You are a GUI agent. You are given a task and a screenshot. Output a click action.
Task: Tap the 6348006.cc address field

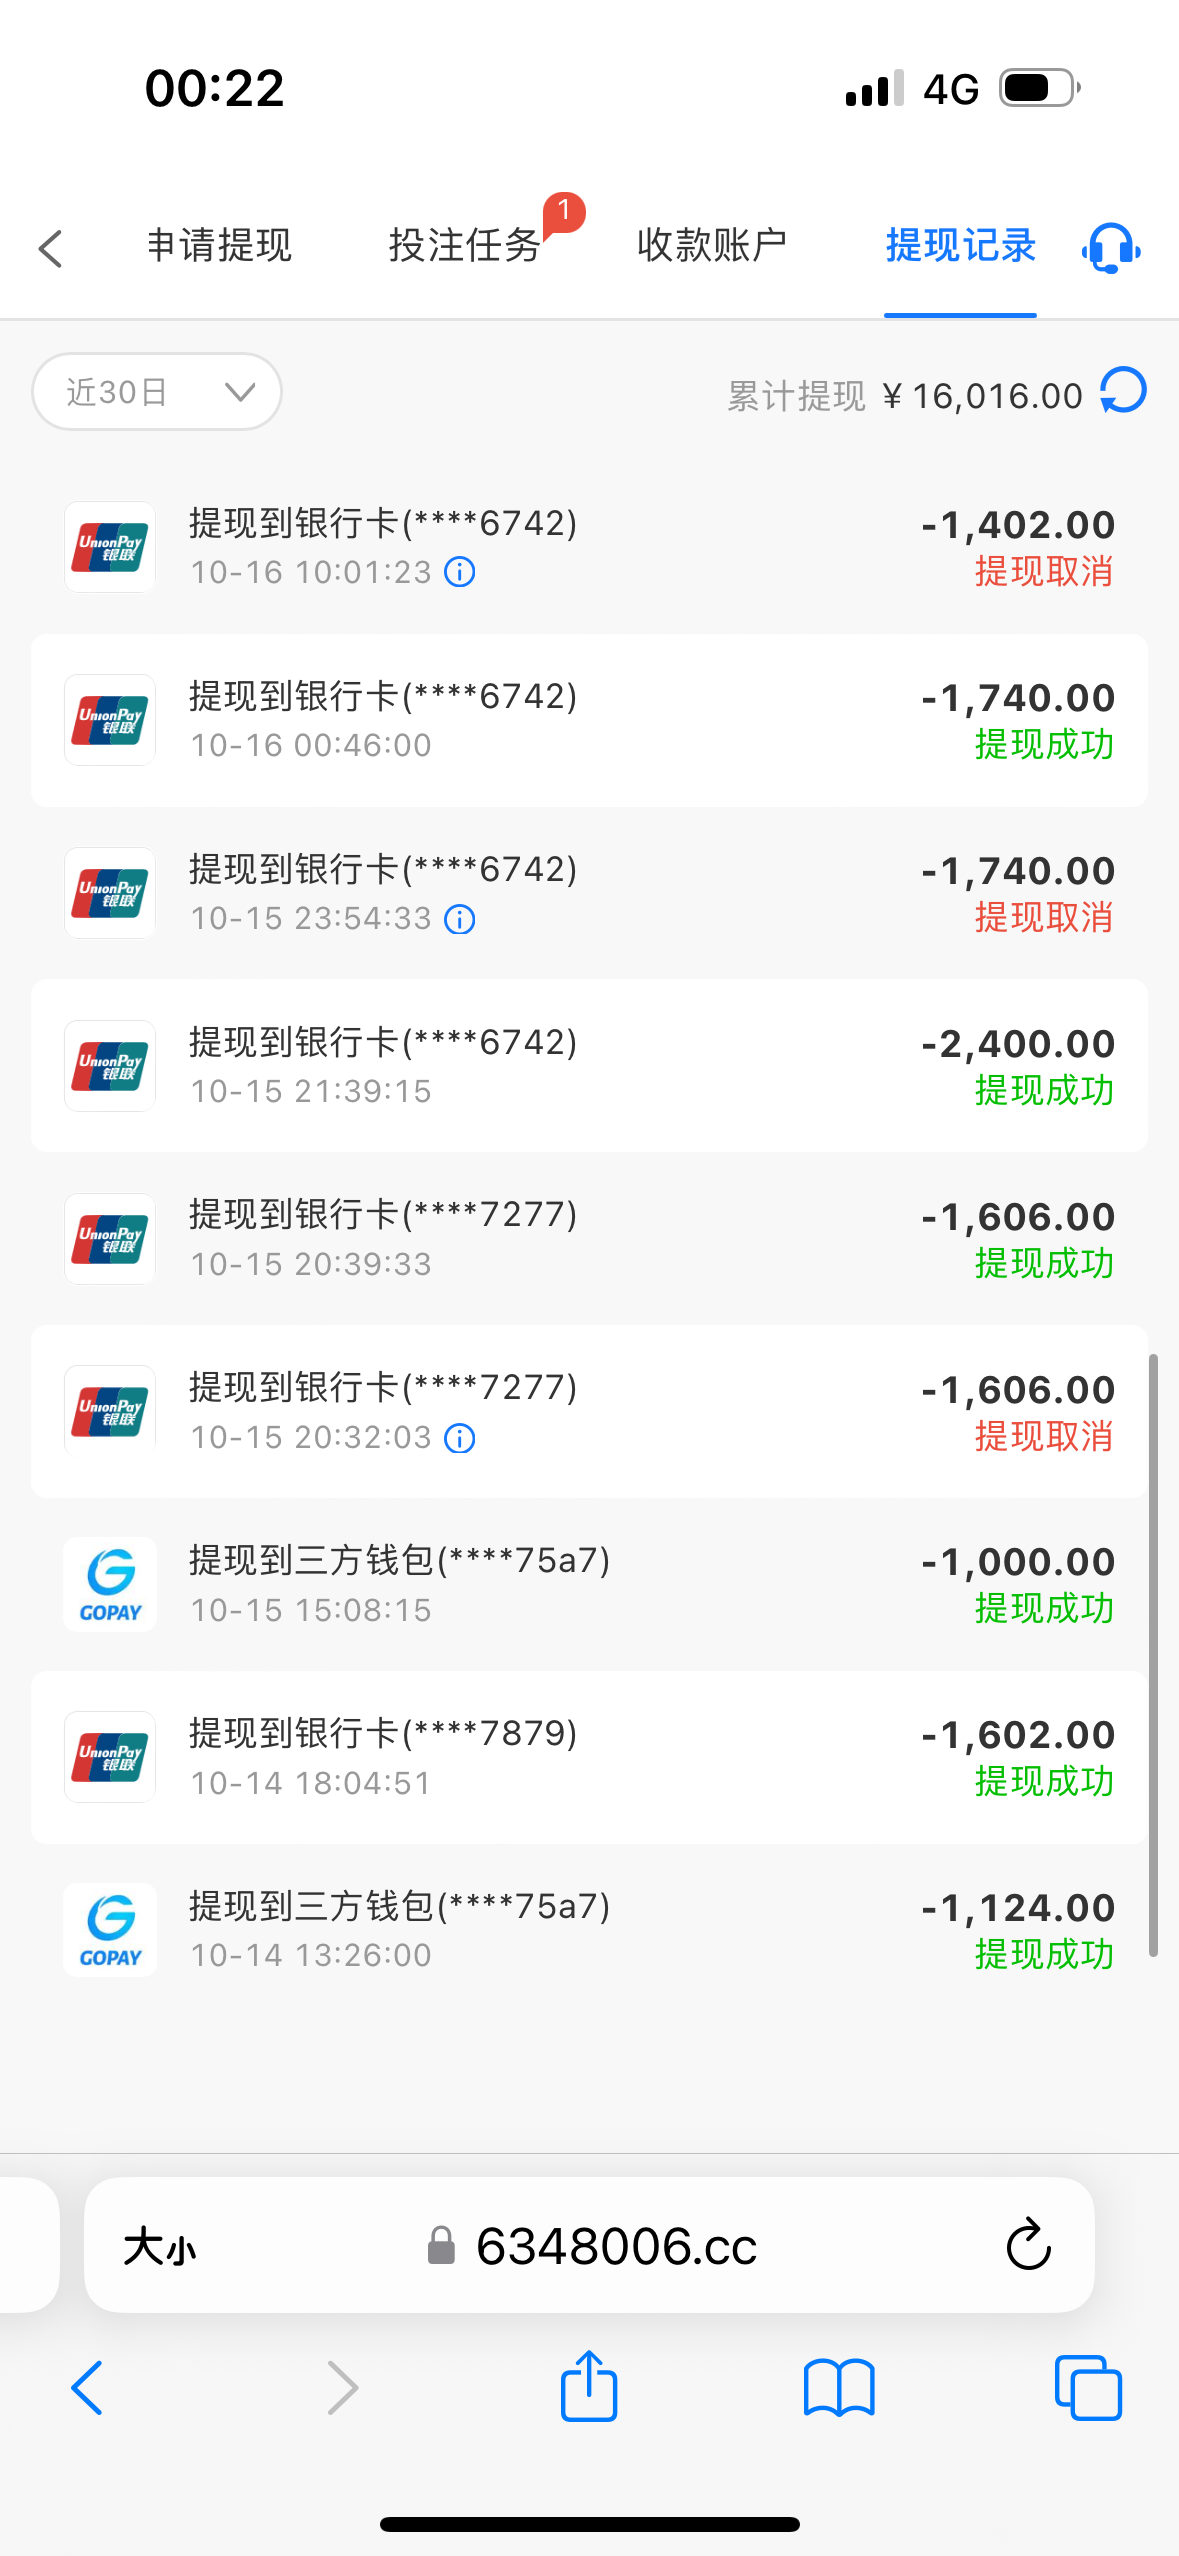[616, 2247]
